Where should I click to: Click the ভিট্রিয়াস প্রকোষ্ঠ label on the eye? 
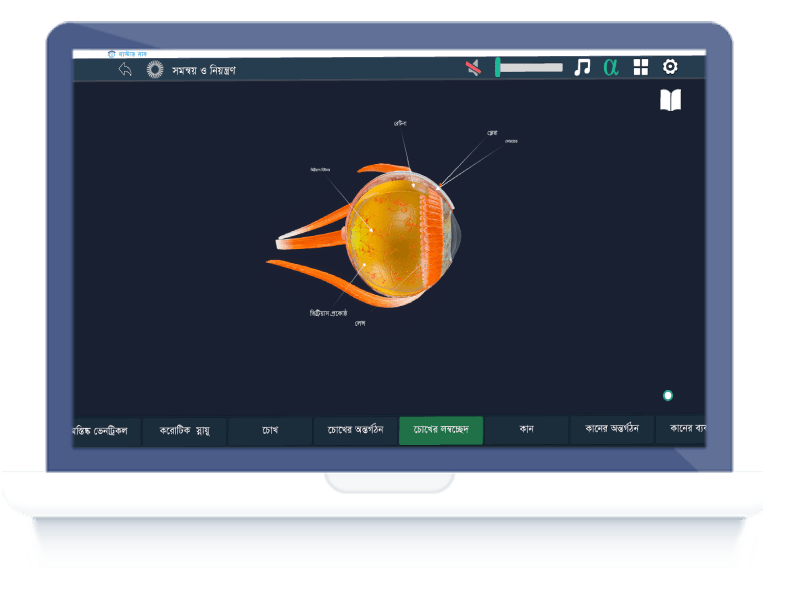(x=328, y=313)
